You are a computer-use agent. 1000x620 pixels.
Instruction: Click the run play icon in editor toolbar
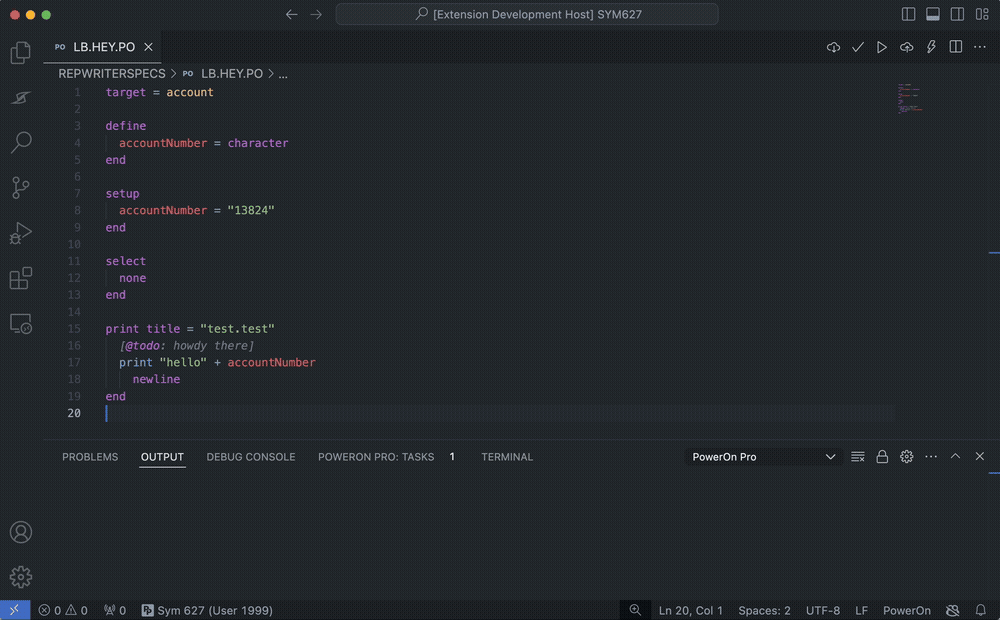pos(881,47)
